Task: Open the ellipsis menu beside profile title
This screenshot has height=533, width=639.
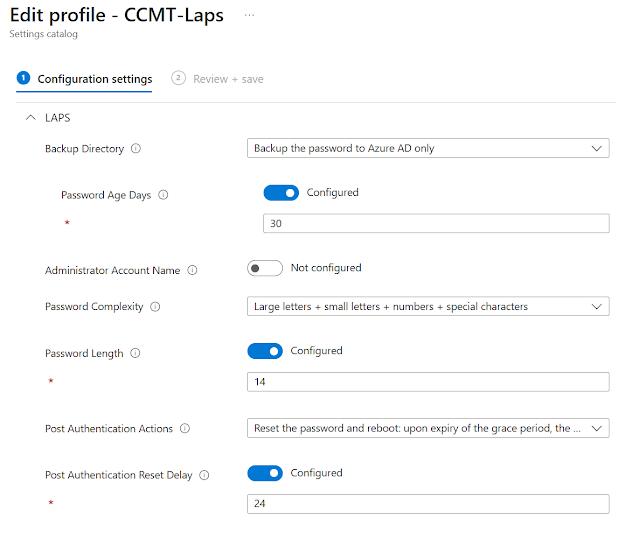Action: click(249, 16)
